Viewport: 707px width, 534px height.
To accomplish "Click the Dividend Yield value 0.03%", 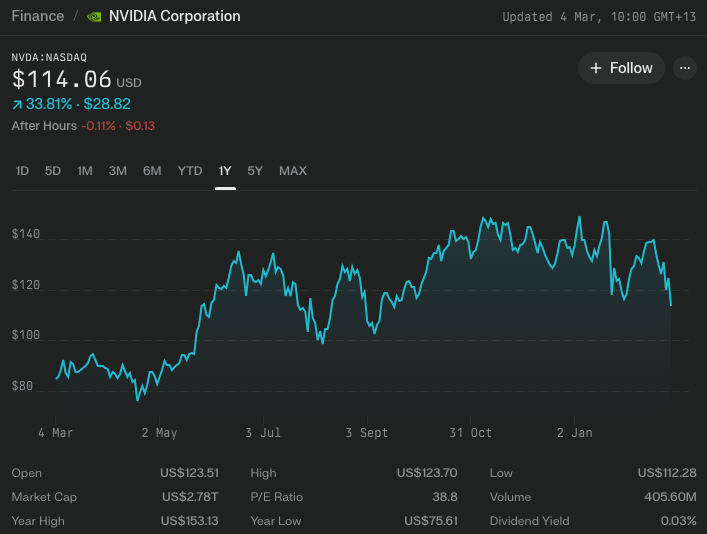I will click(x=679, y=521).
